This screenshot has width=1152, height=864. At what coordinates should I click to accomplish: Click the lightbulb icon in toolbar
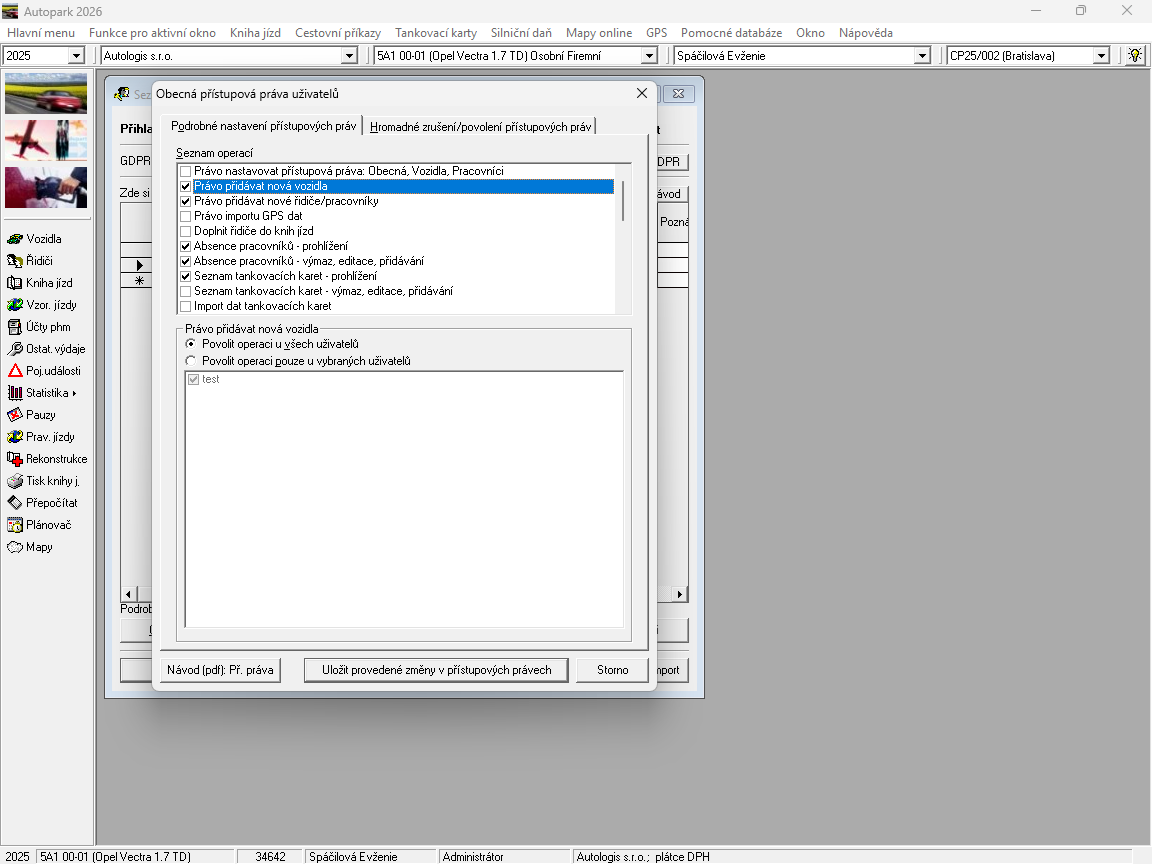click(1135, 56)
